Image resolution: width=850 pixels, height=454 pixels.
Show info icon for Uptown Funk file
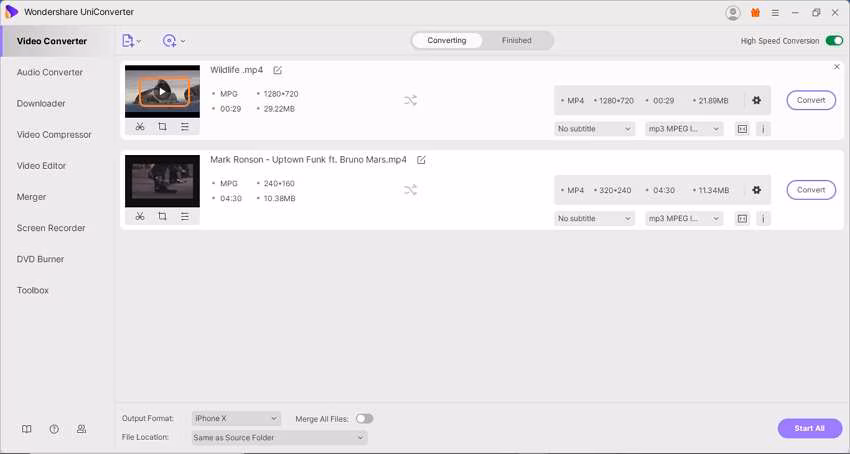click(763, 219)
